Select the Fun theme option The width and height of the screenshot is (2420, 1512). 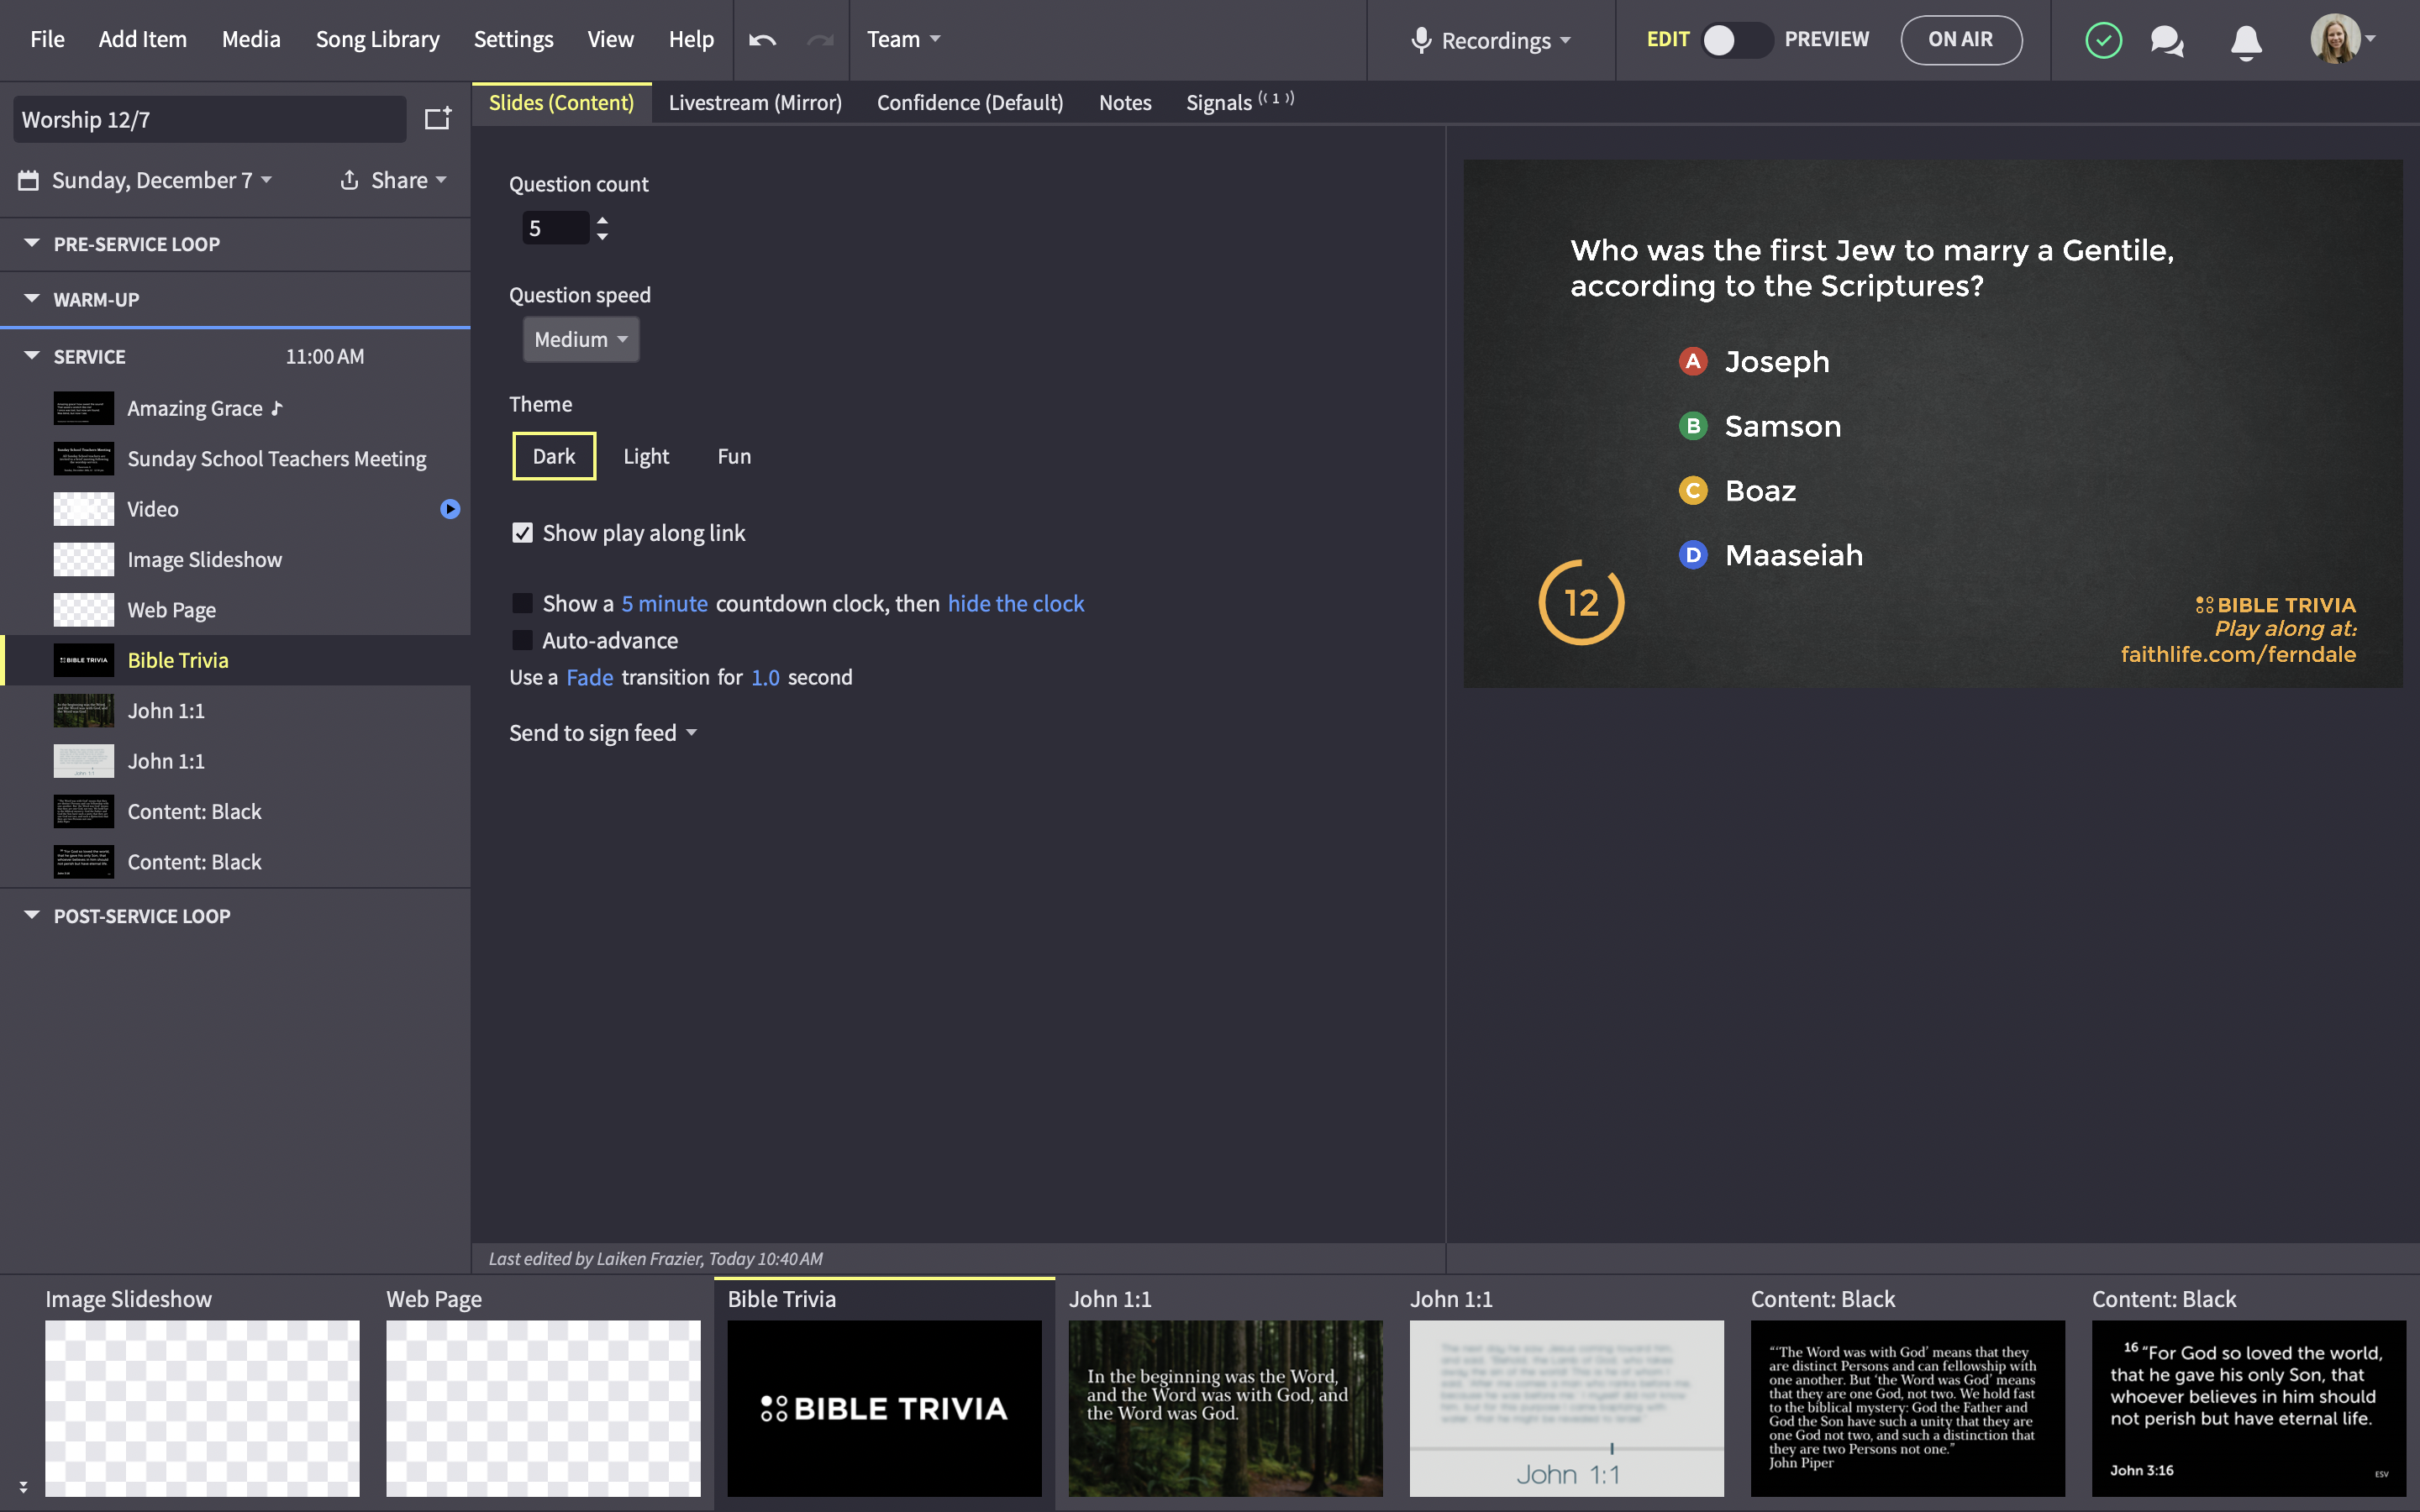pos(734,456)
